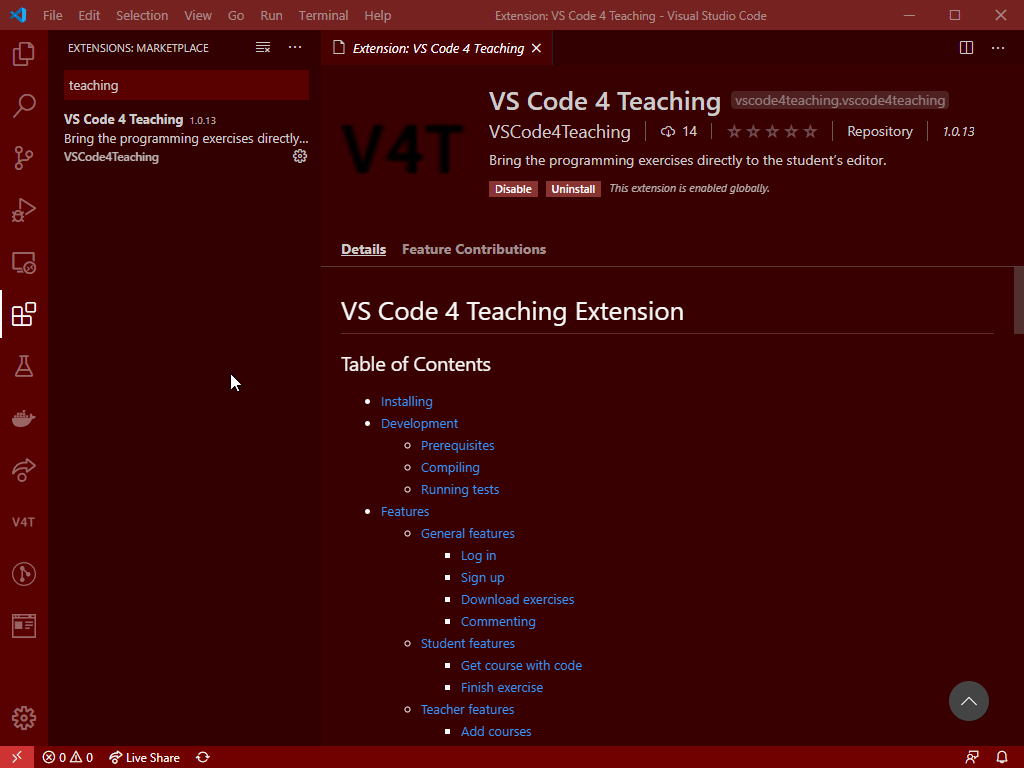1024x768 pixels.
Task: Follow the Finish exercise link
Action: click(x=502, y=688)
